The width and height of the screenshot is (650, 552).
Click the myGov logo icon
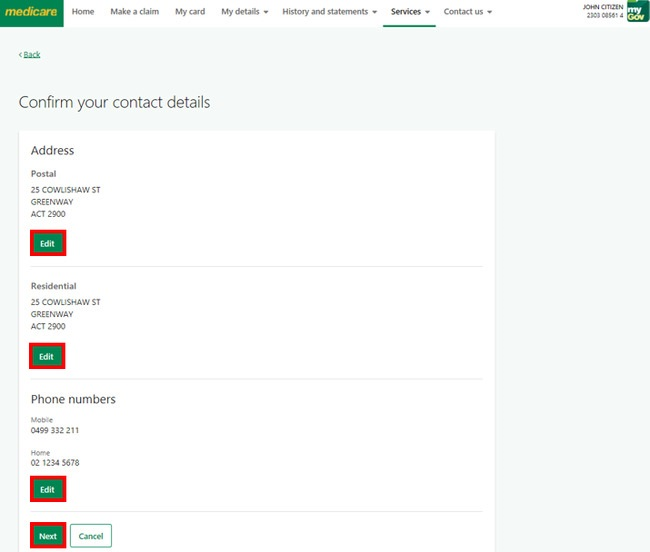[637, 12]
